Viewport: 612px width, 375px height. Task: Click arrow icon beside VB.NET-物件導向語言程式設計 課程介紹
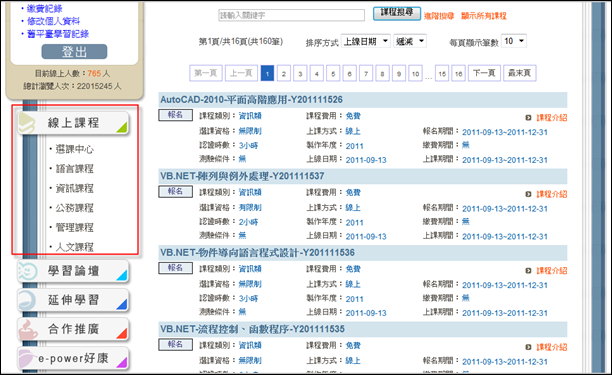coord(528,270)
